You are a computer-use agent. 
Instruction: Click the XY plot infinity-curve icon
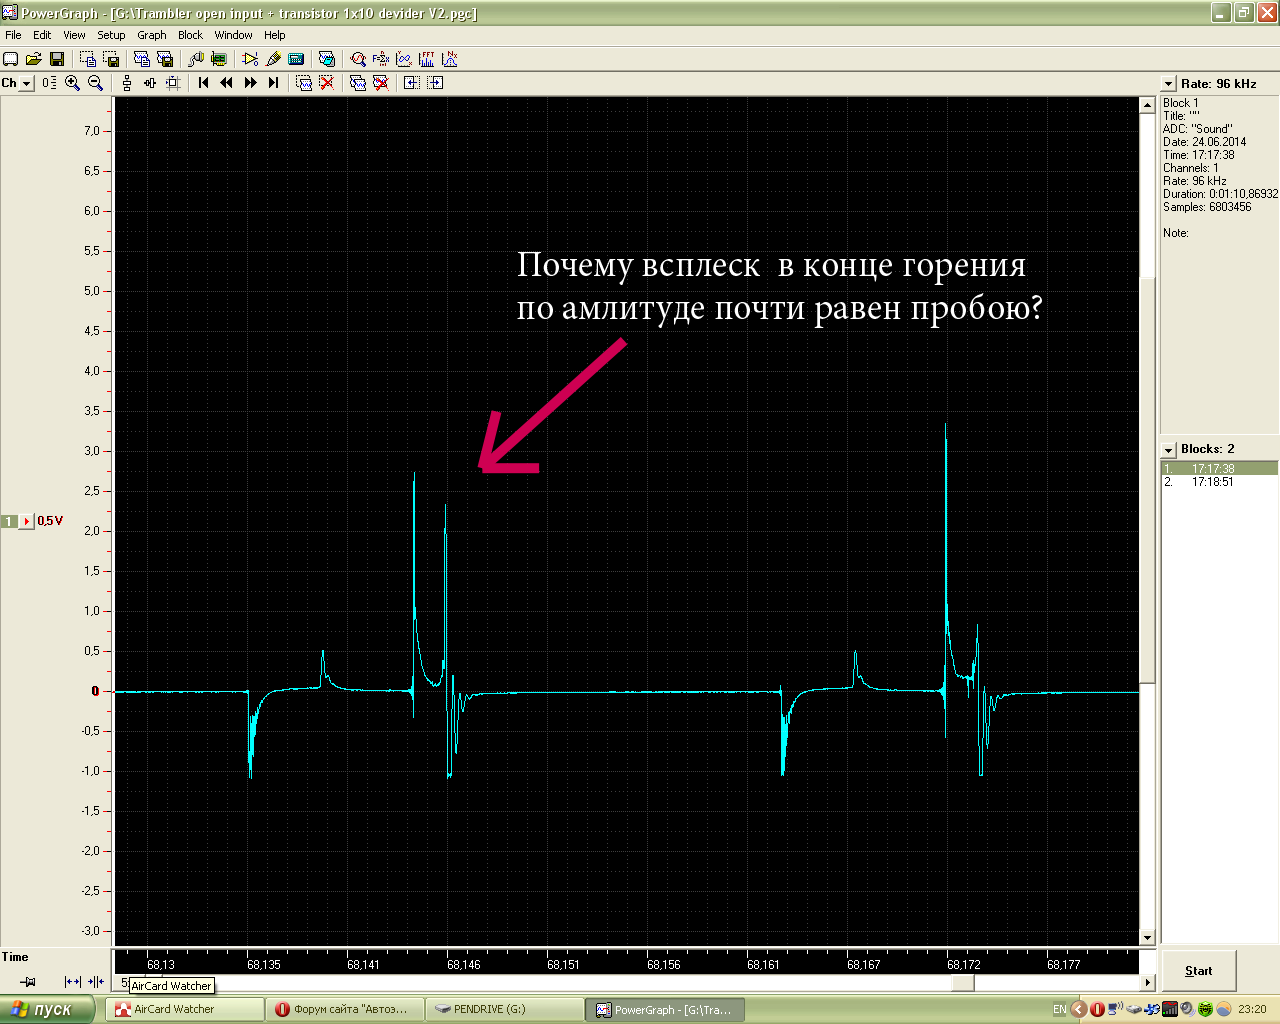click(404, 59)
